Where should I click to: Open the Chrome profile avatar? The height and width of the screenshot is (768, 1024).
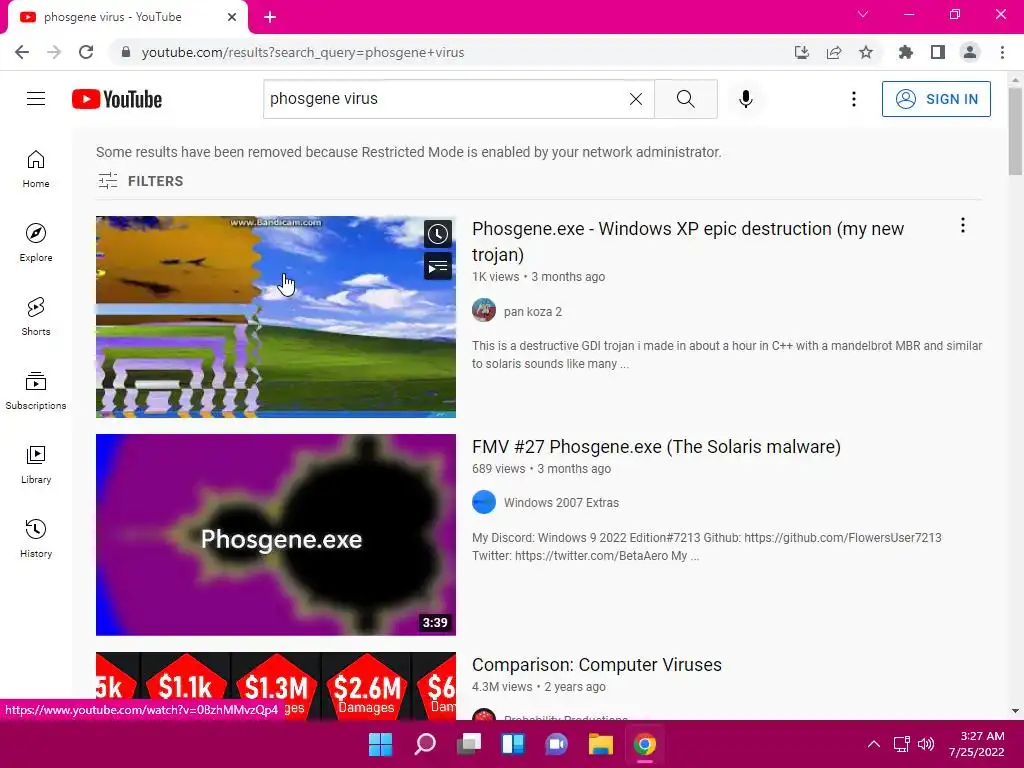(x=970, y=52)
